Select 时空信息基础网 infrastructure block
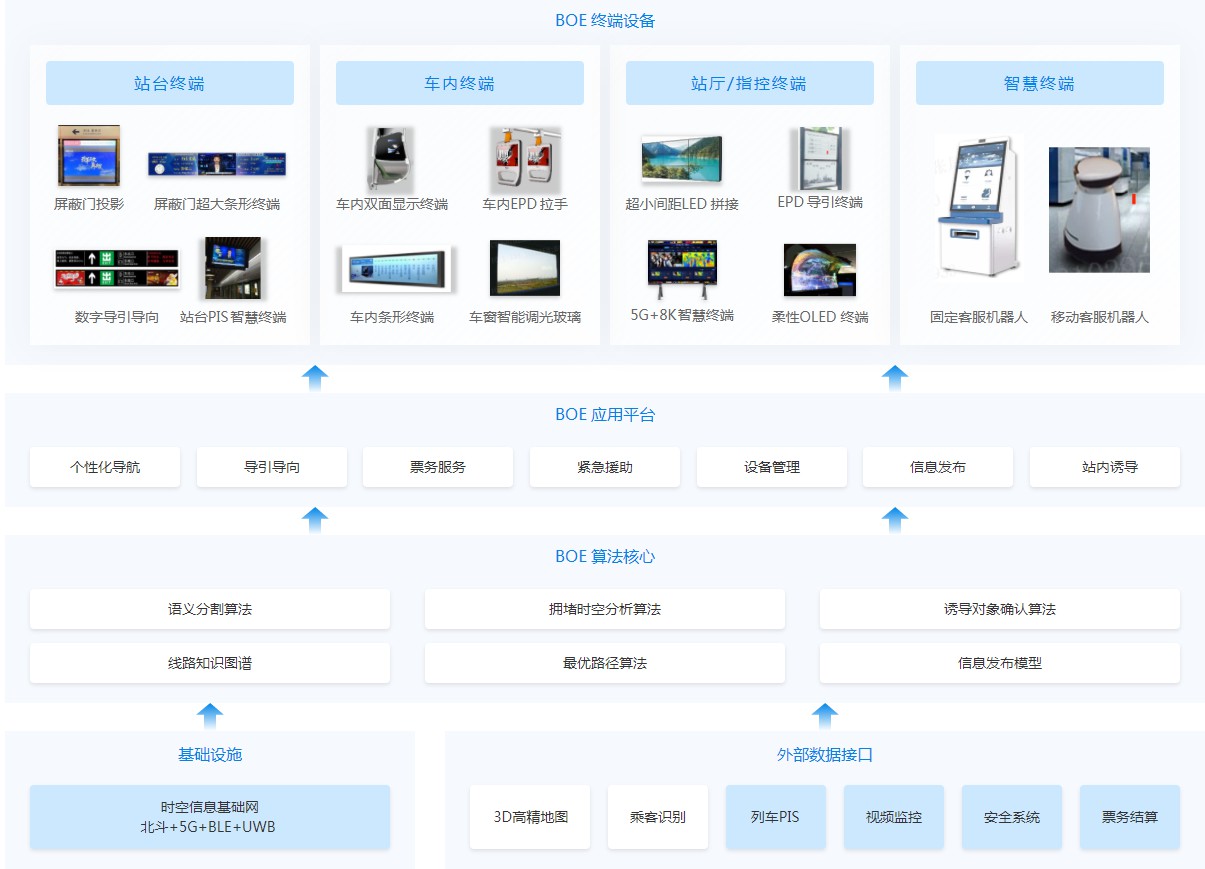Image resolution: width=1205 pixels, height=869 pixels. [210, 817]
